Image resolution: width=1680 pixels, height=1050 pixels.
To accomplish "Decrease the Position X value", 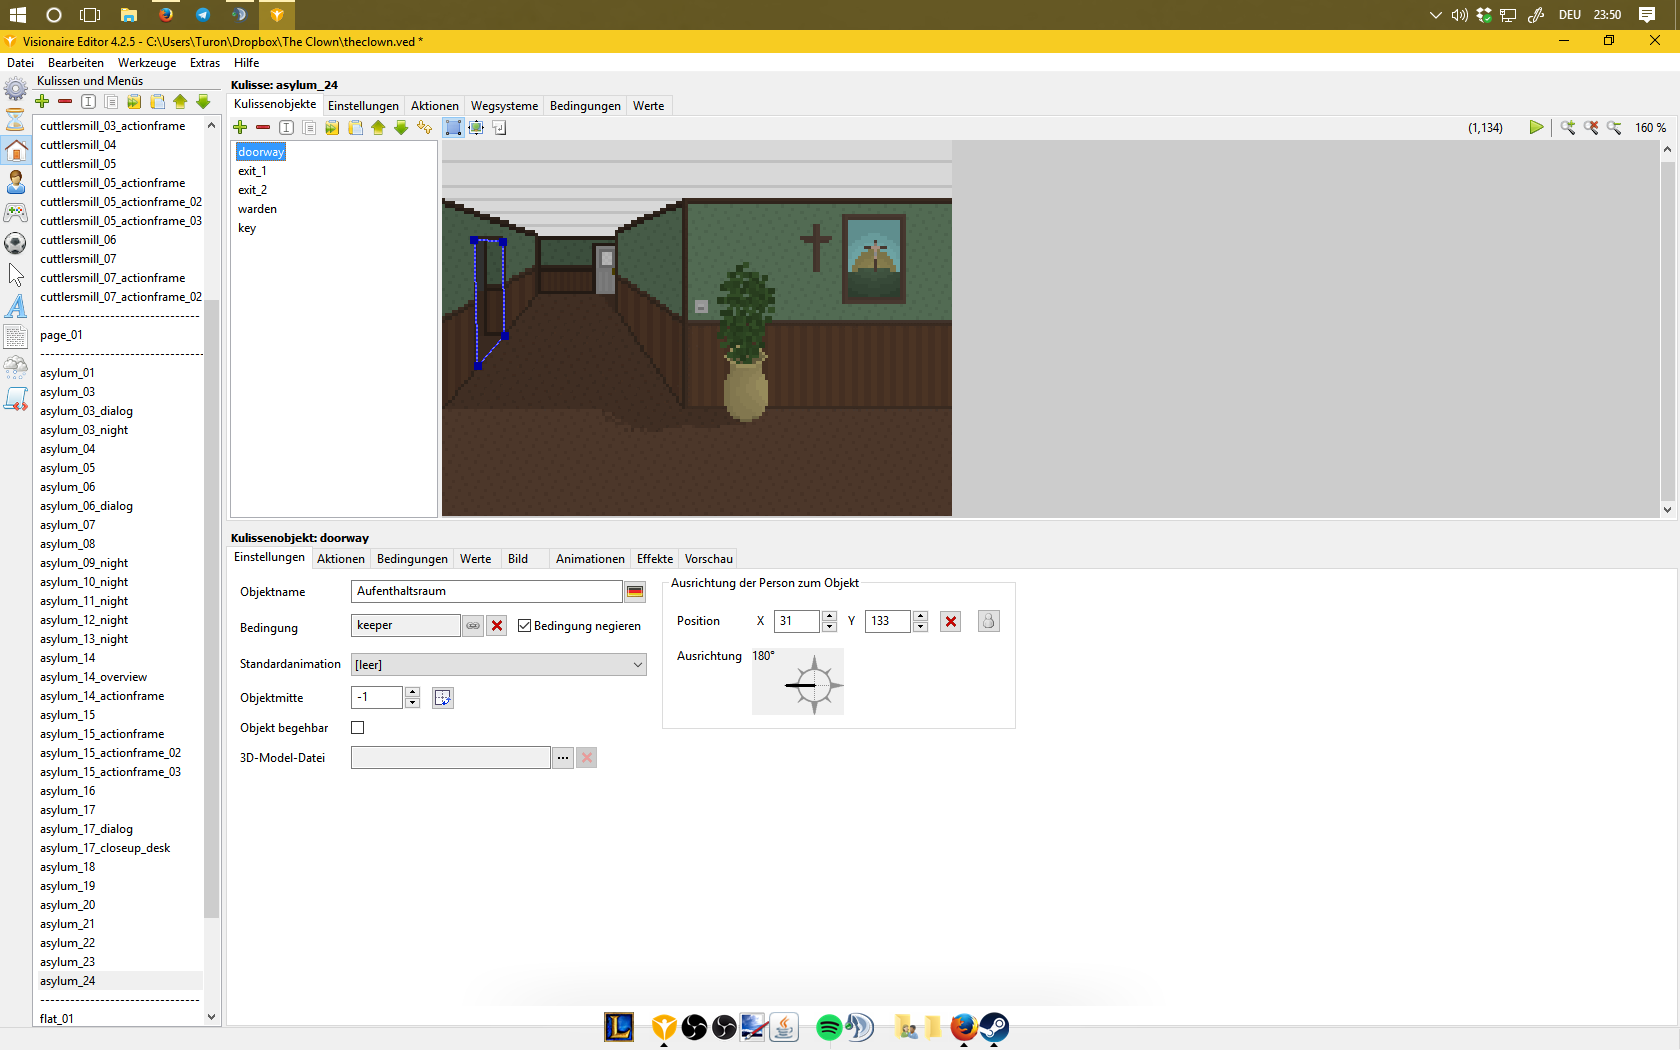I will coord(829,627).
